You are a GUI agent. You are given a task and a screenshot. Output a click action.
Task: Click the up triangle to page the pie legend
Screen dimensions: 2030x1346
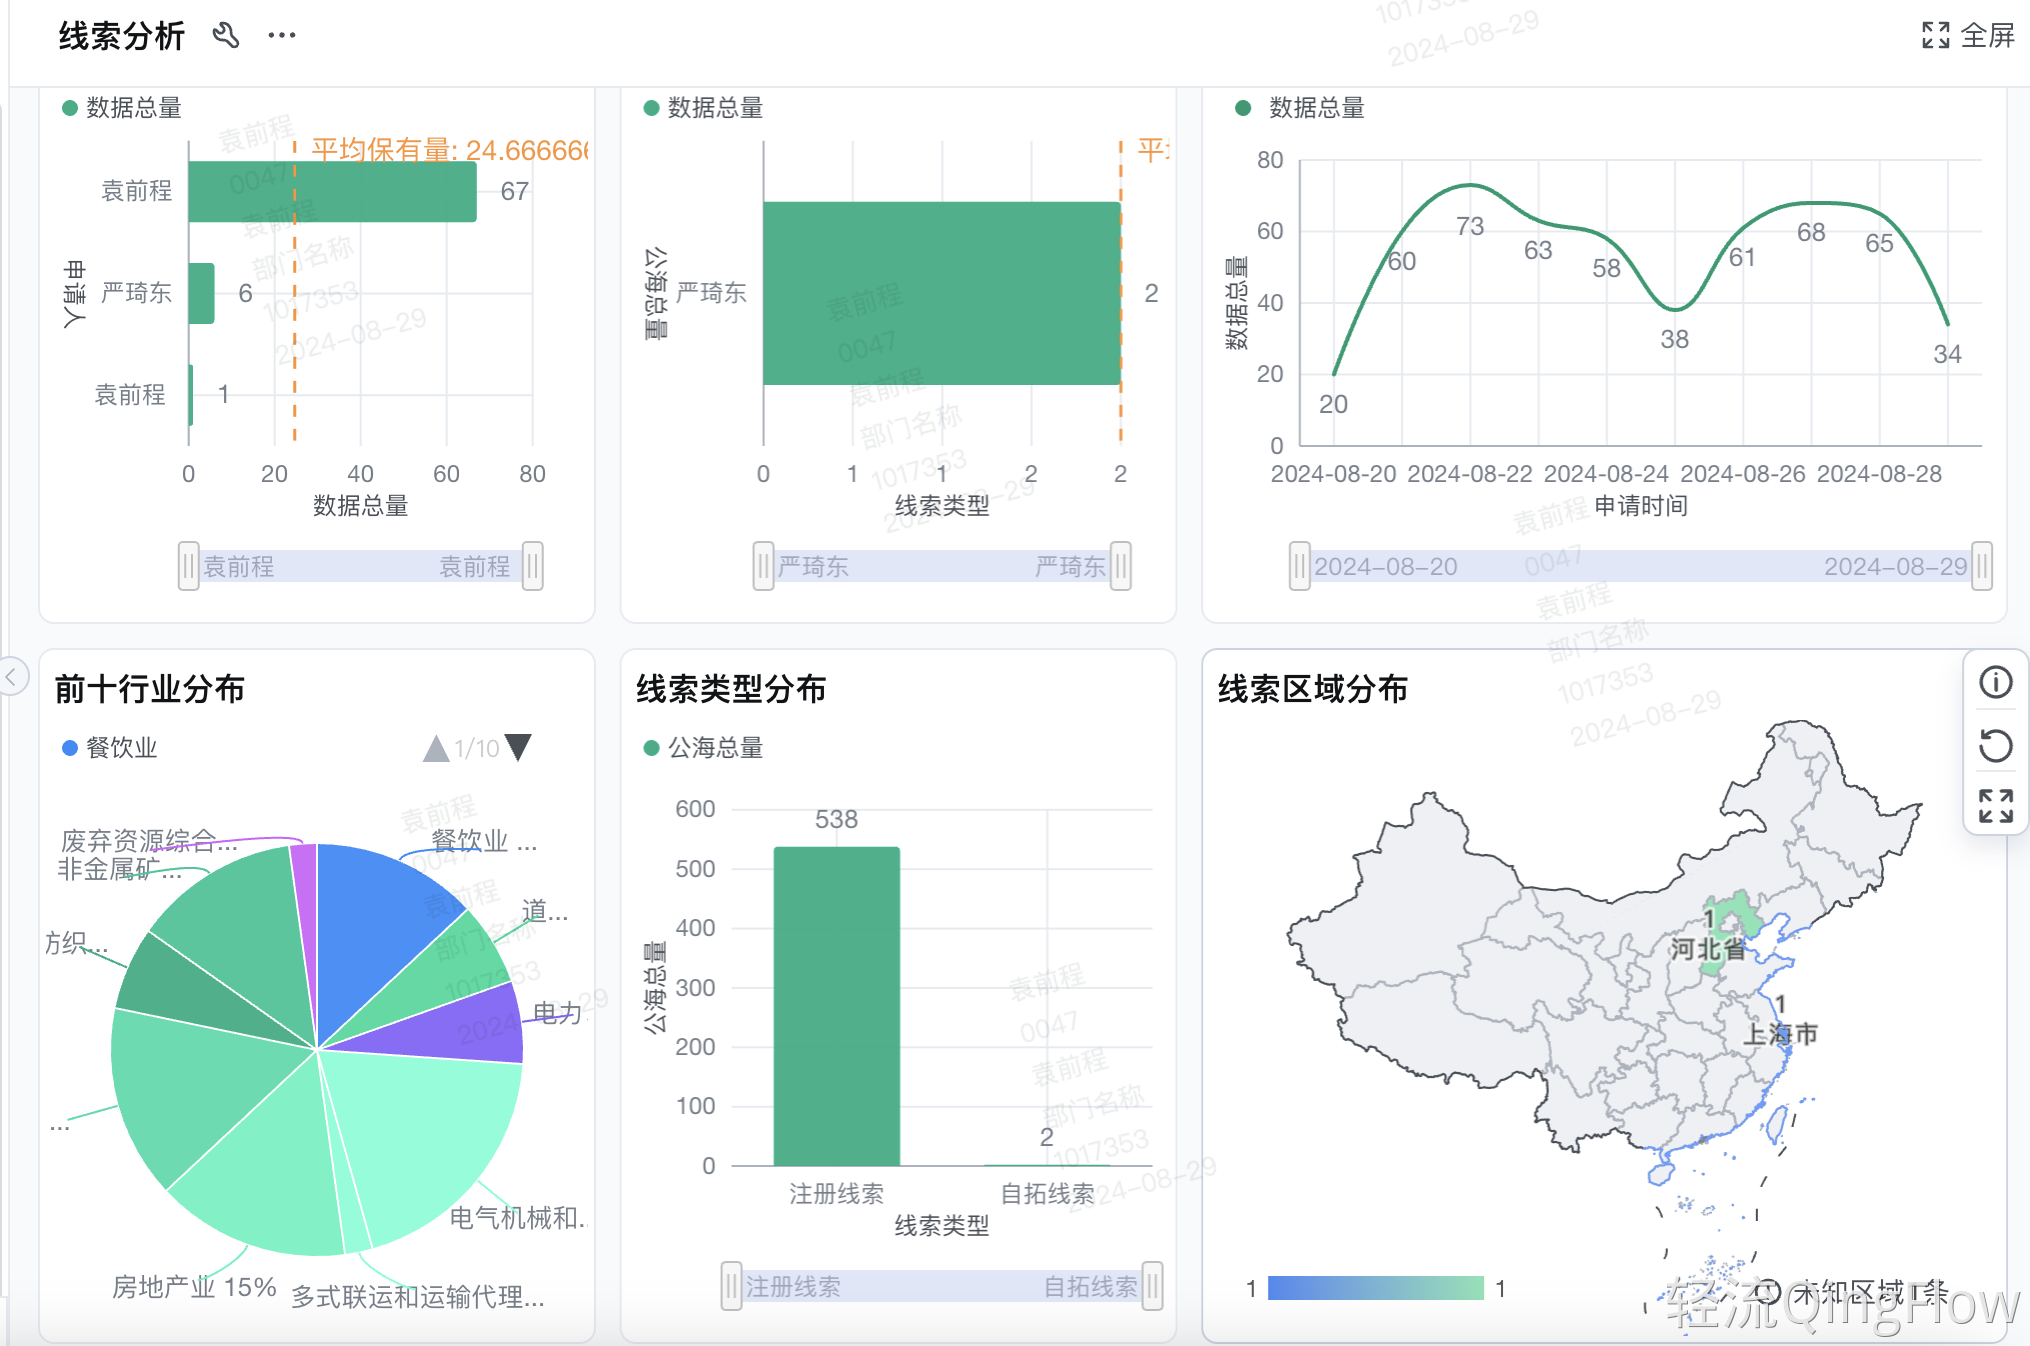click(436, 746)
